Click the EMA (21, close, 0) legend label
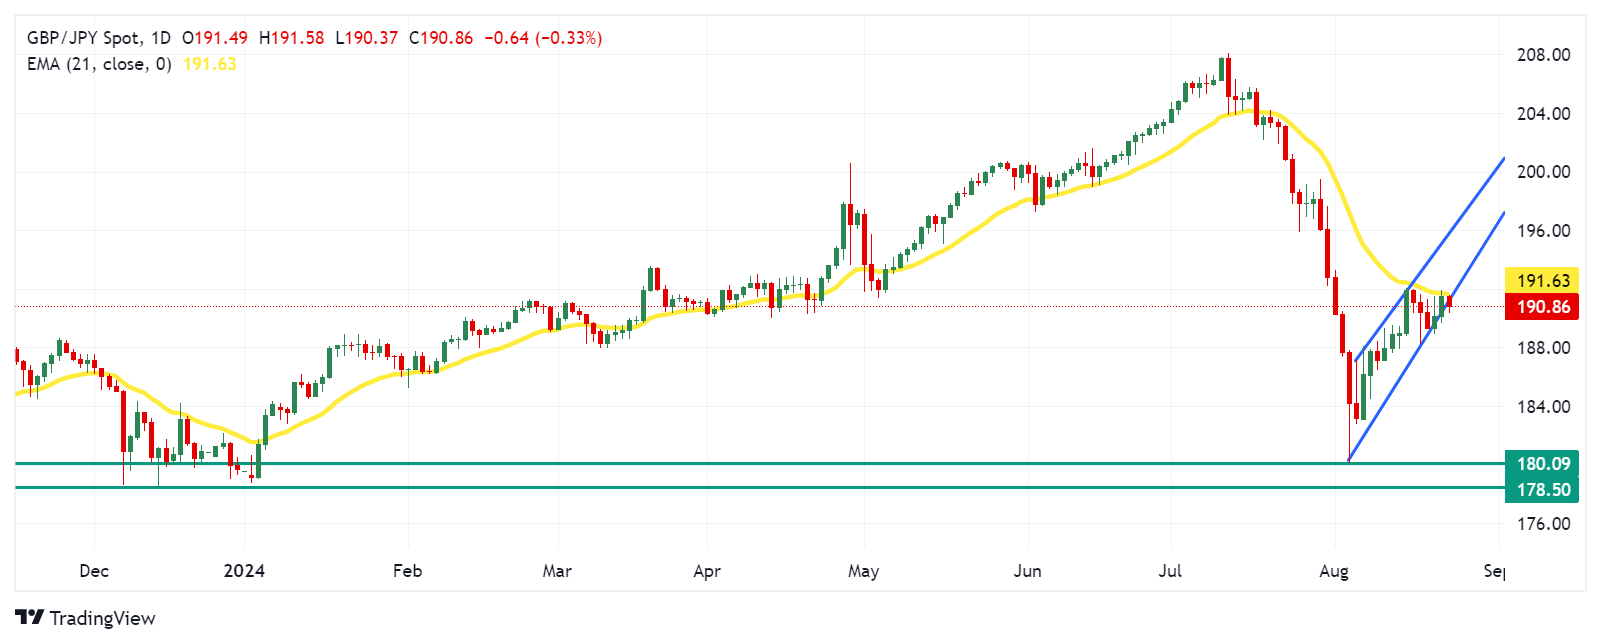This screenshot has height=644, width=1601. click(x=99, y=64)
